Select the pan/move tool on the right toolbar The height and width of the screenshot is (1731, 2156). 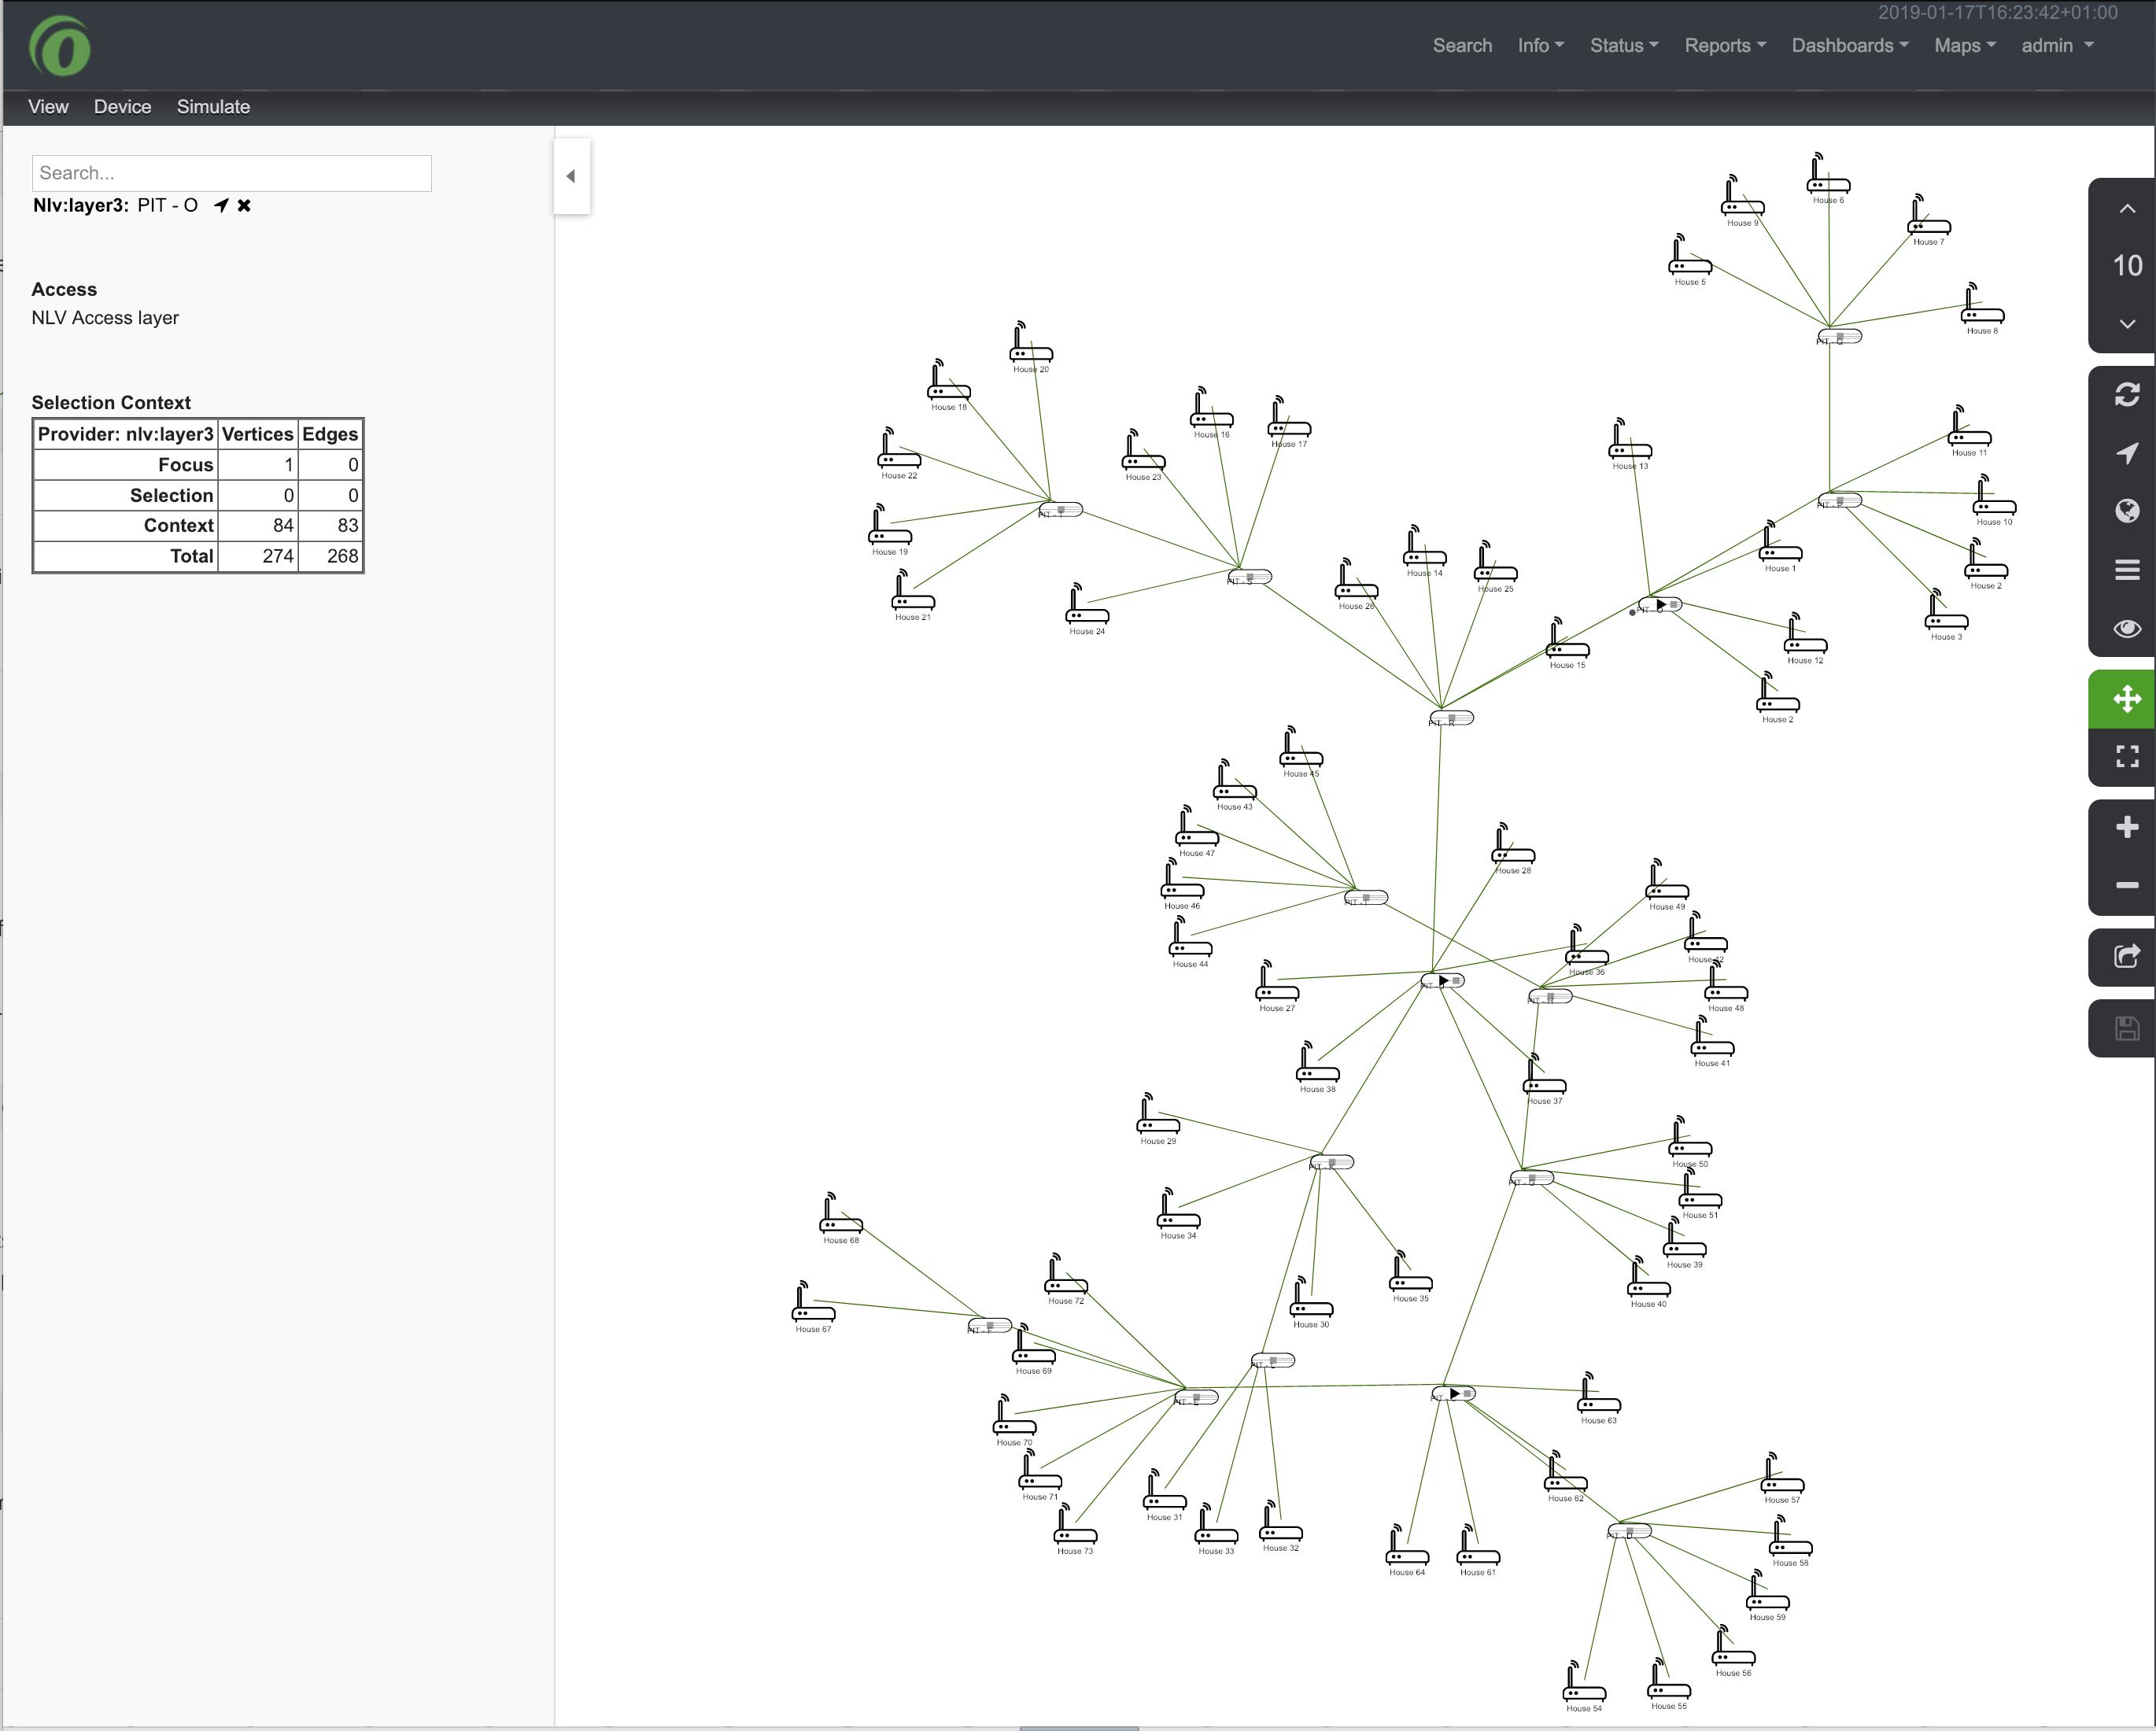coord(2126,698)
